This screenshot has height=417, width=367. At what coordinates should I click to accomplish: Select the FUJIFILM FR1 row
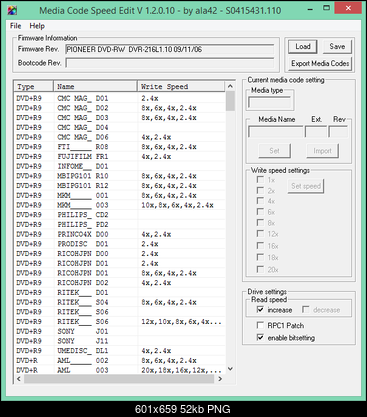pos(120,156)
